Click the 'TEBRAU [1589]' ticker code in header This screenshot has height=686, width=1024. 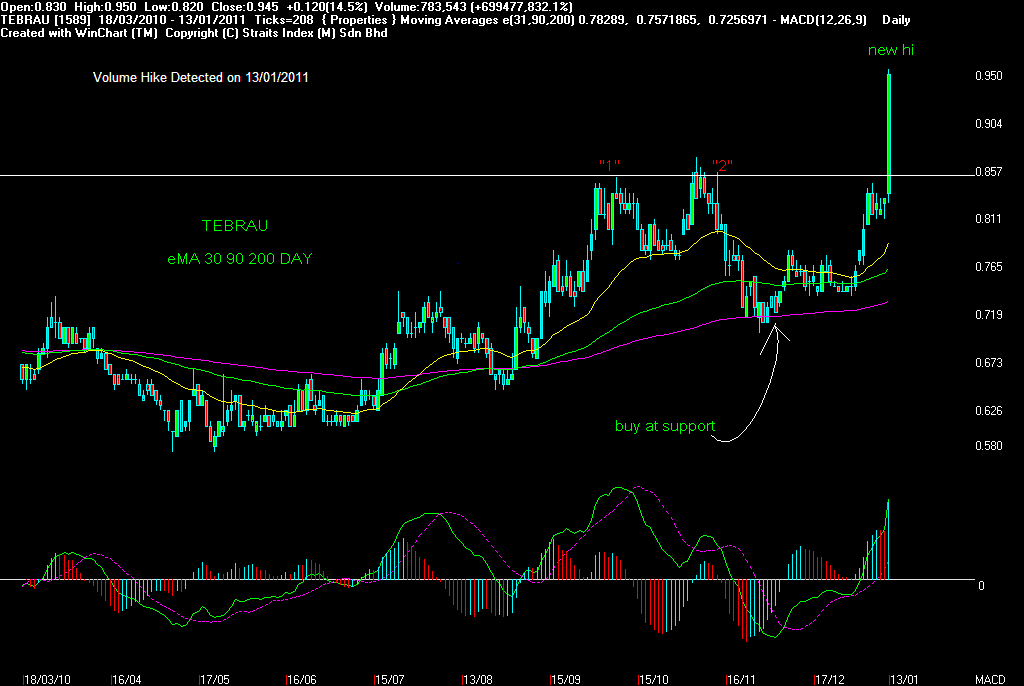click(x=46, y=20)
